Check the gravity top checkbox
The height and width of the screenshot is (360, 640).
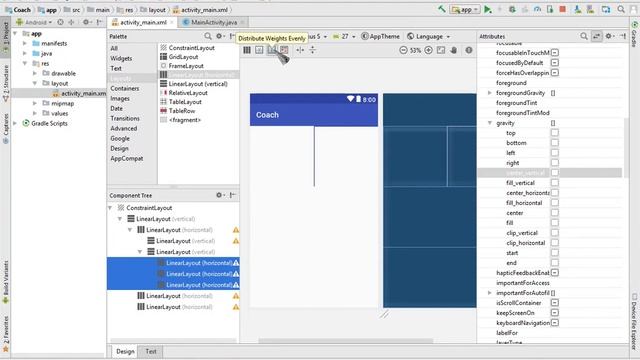555,133
